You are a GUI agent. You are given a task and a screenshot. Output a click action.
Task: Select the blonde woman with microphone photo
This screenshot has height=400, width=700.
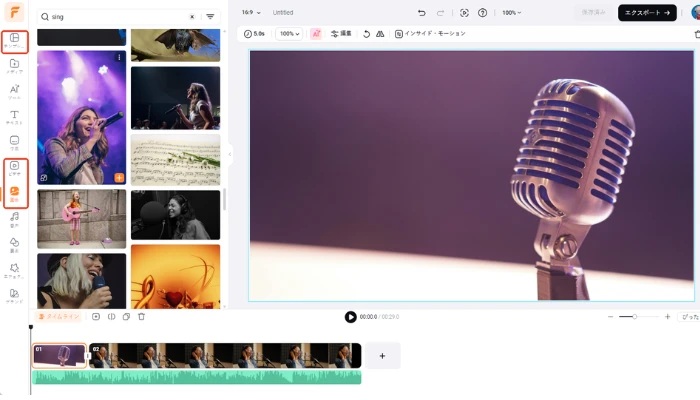coord(82,281)
